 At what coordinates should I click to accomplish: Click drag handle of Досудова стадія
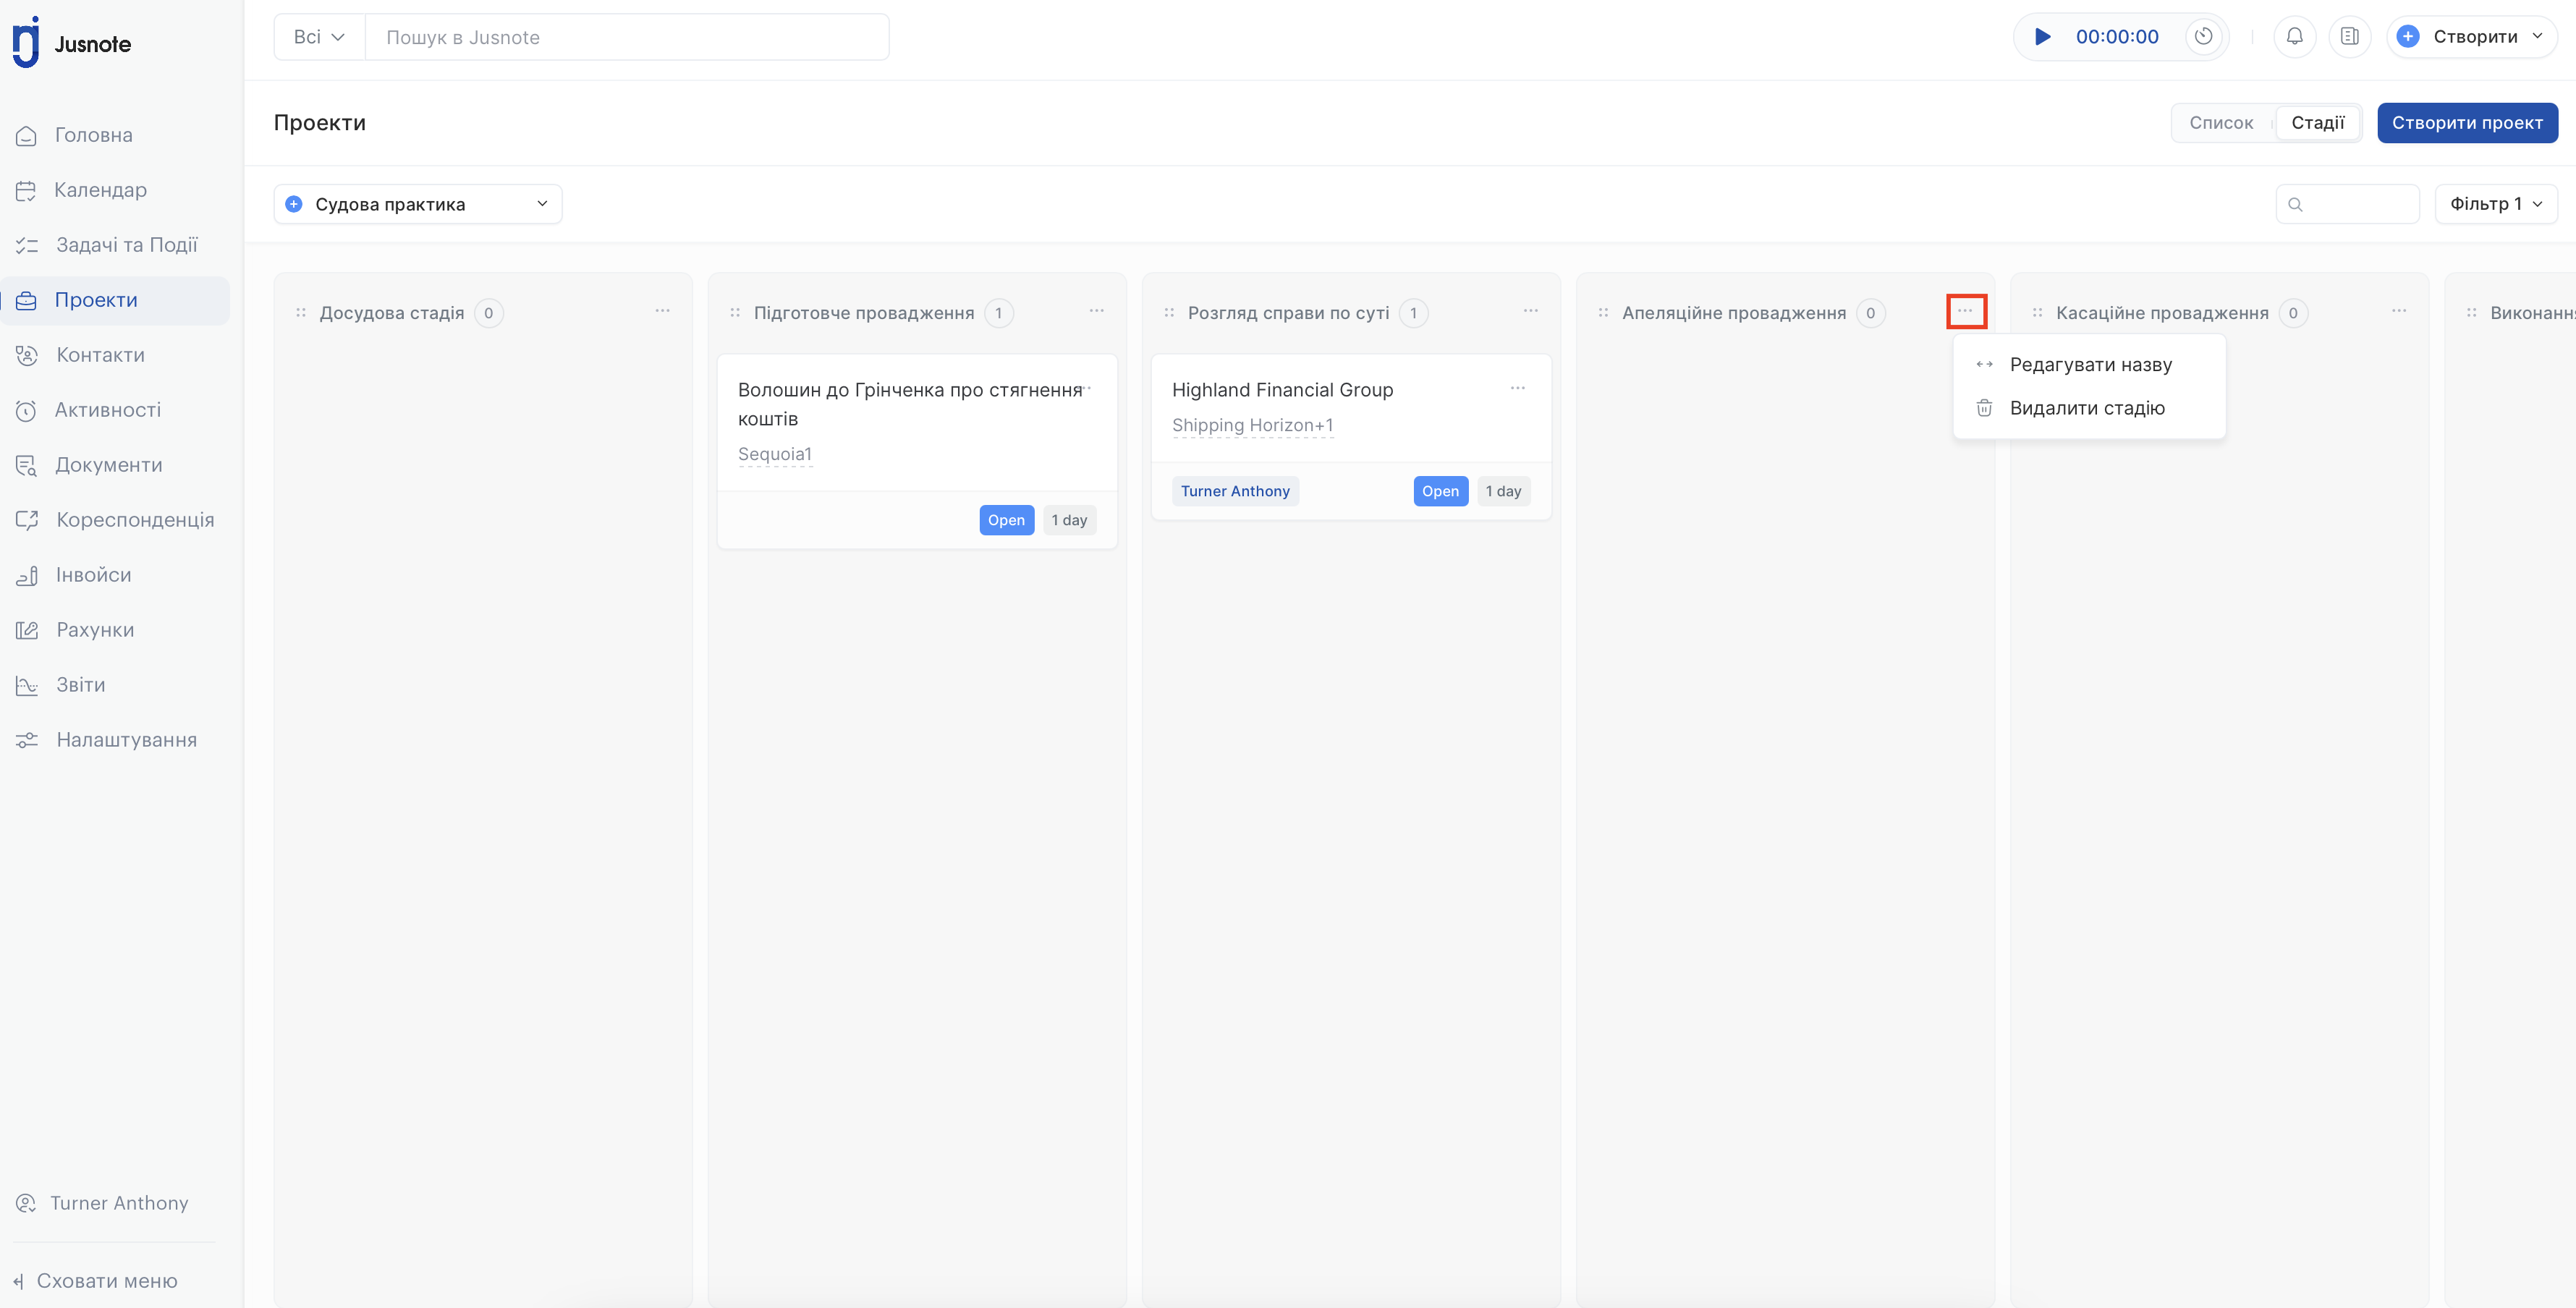point(301,313)
